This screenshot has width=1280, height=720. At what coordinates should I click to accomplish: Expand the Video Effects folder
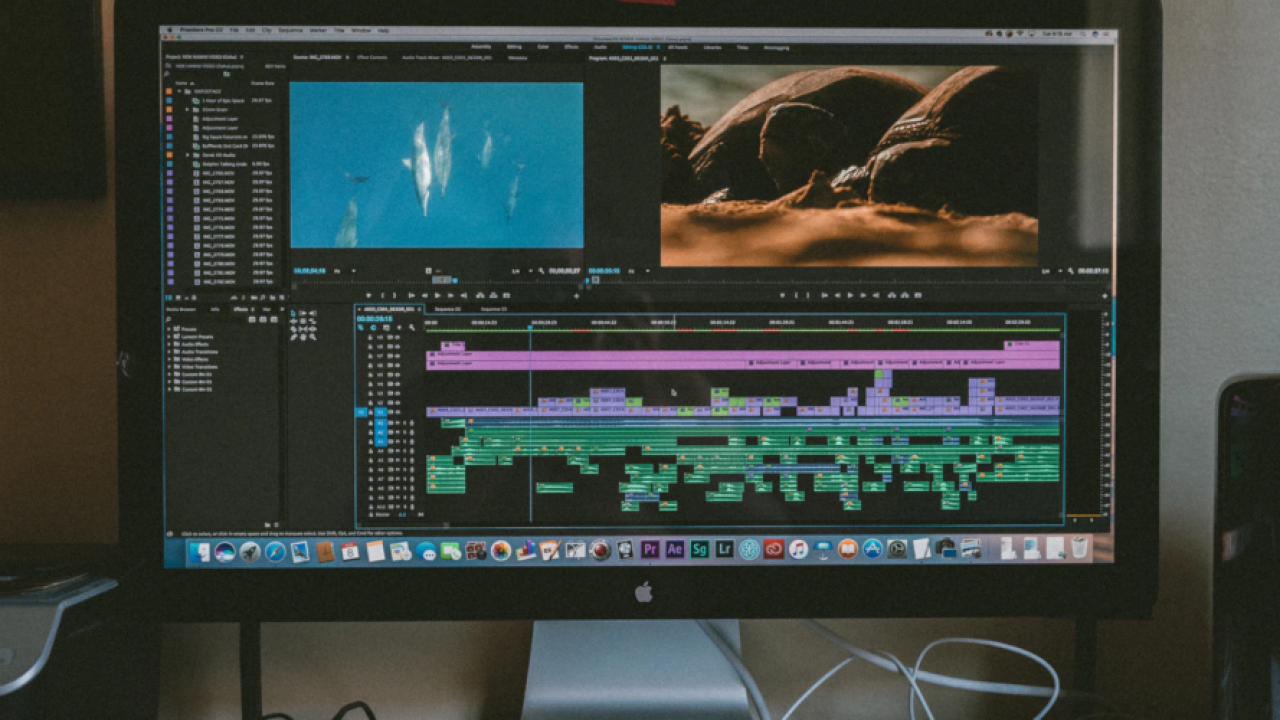[x=169, y=359]
